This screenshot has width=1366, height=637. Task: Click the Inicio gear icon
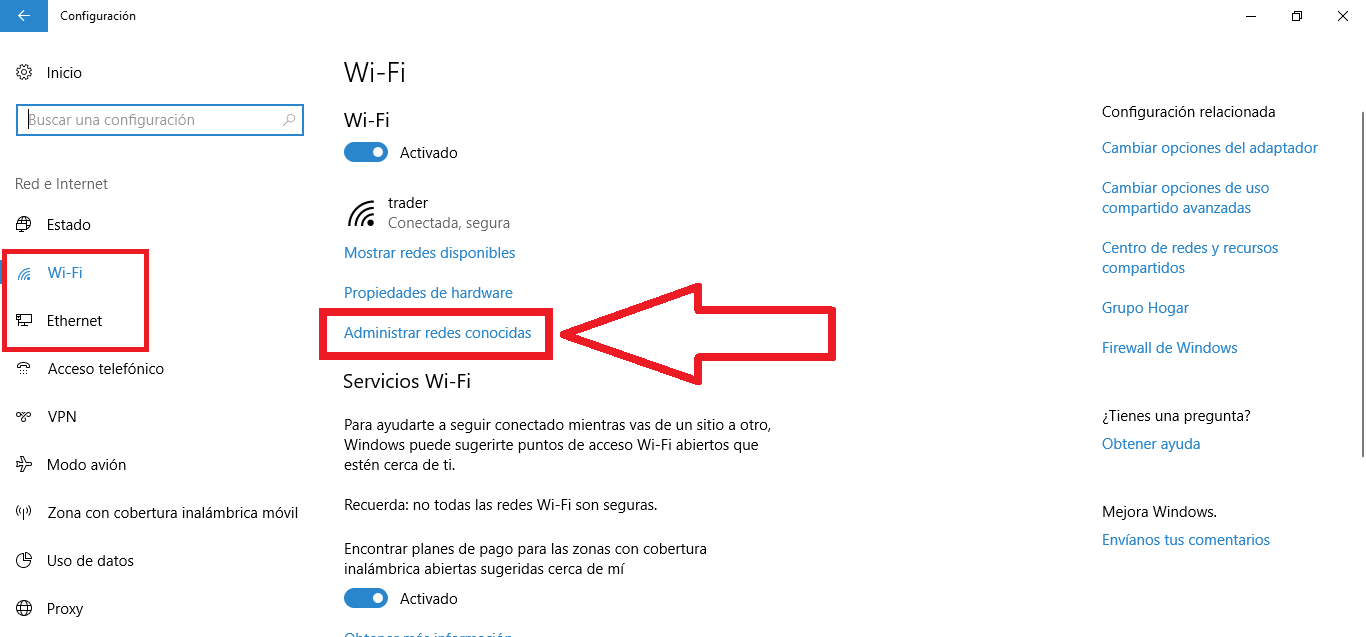click(x=24, y=73)
